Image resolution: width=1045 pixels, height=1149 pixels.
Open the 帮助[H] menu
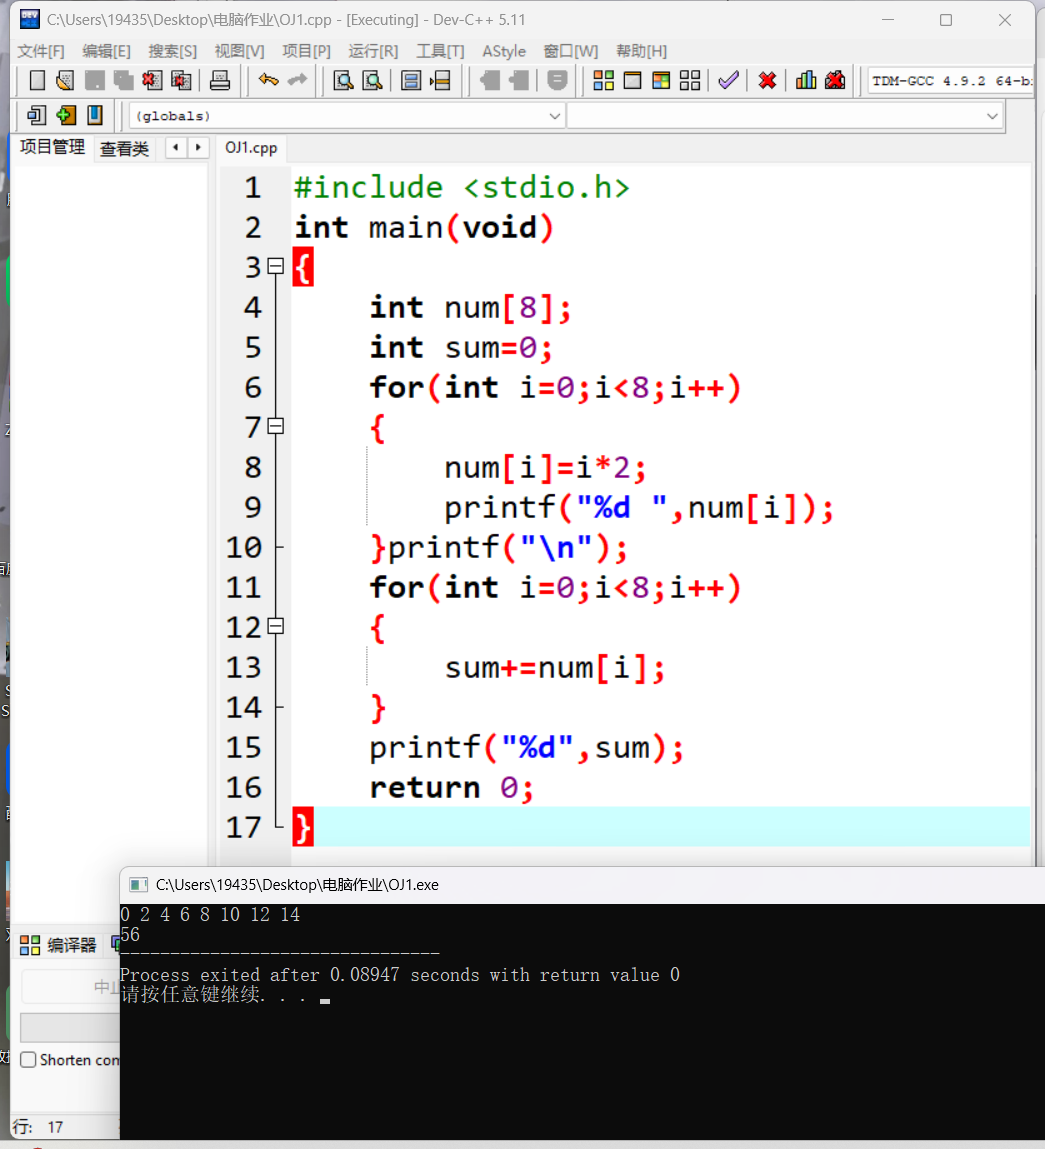pos(641,51)
